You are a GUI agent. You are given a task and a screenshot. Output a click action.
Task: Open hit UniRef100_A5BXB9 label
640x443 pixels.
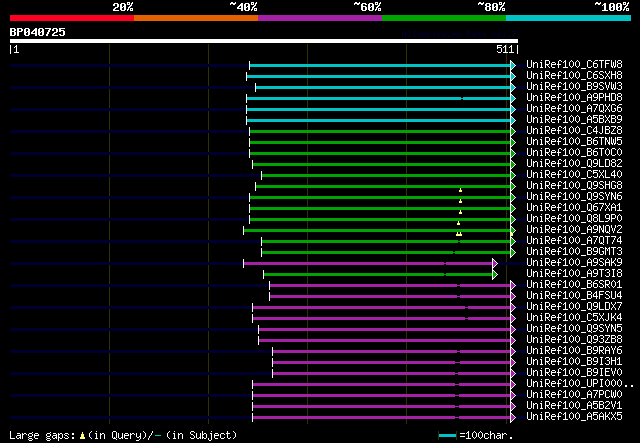coord(574,120)
